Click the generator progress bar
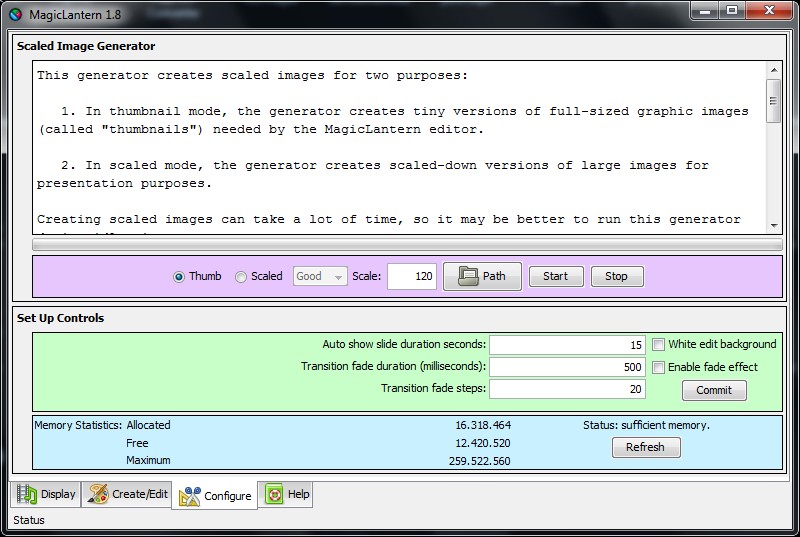 point(407,245)
